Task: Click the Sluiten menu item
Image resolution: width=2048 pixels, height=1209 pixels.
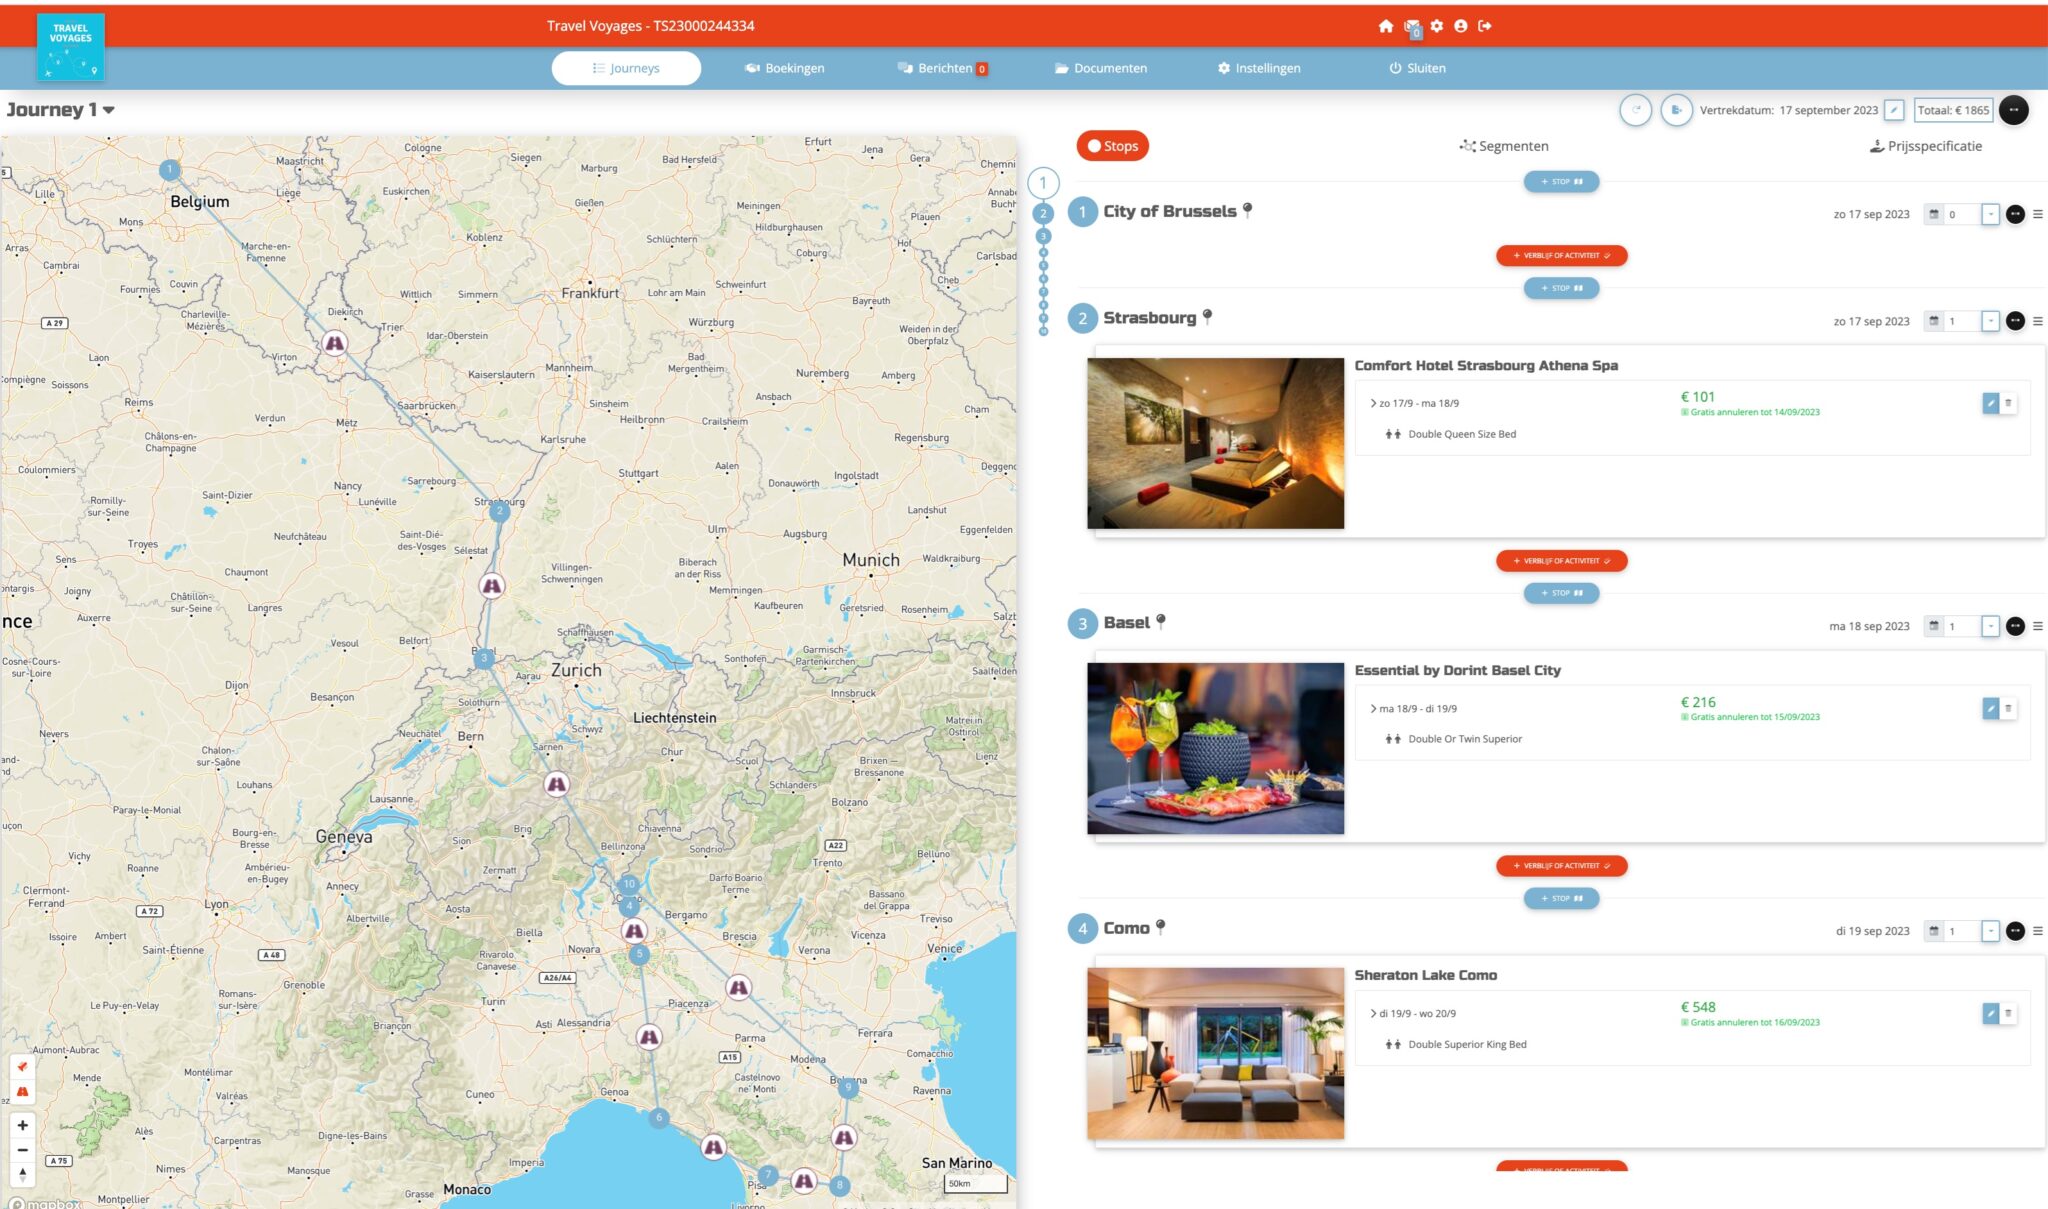Action: point(1417,68)
